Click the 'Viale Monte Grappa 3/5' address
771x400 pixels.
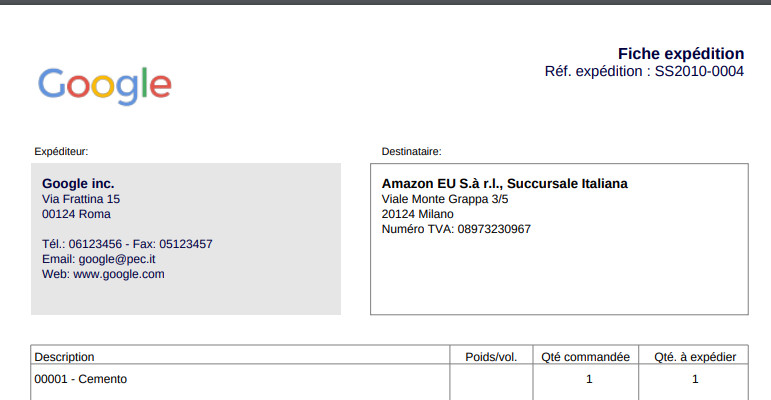point(445,199)
